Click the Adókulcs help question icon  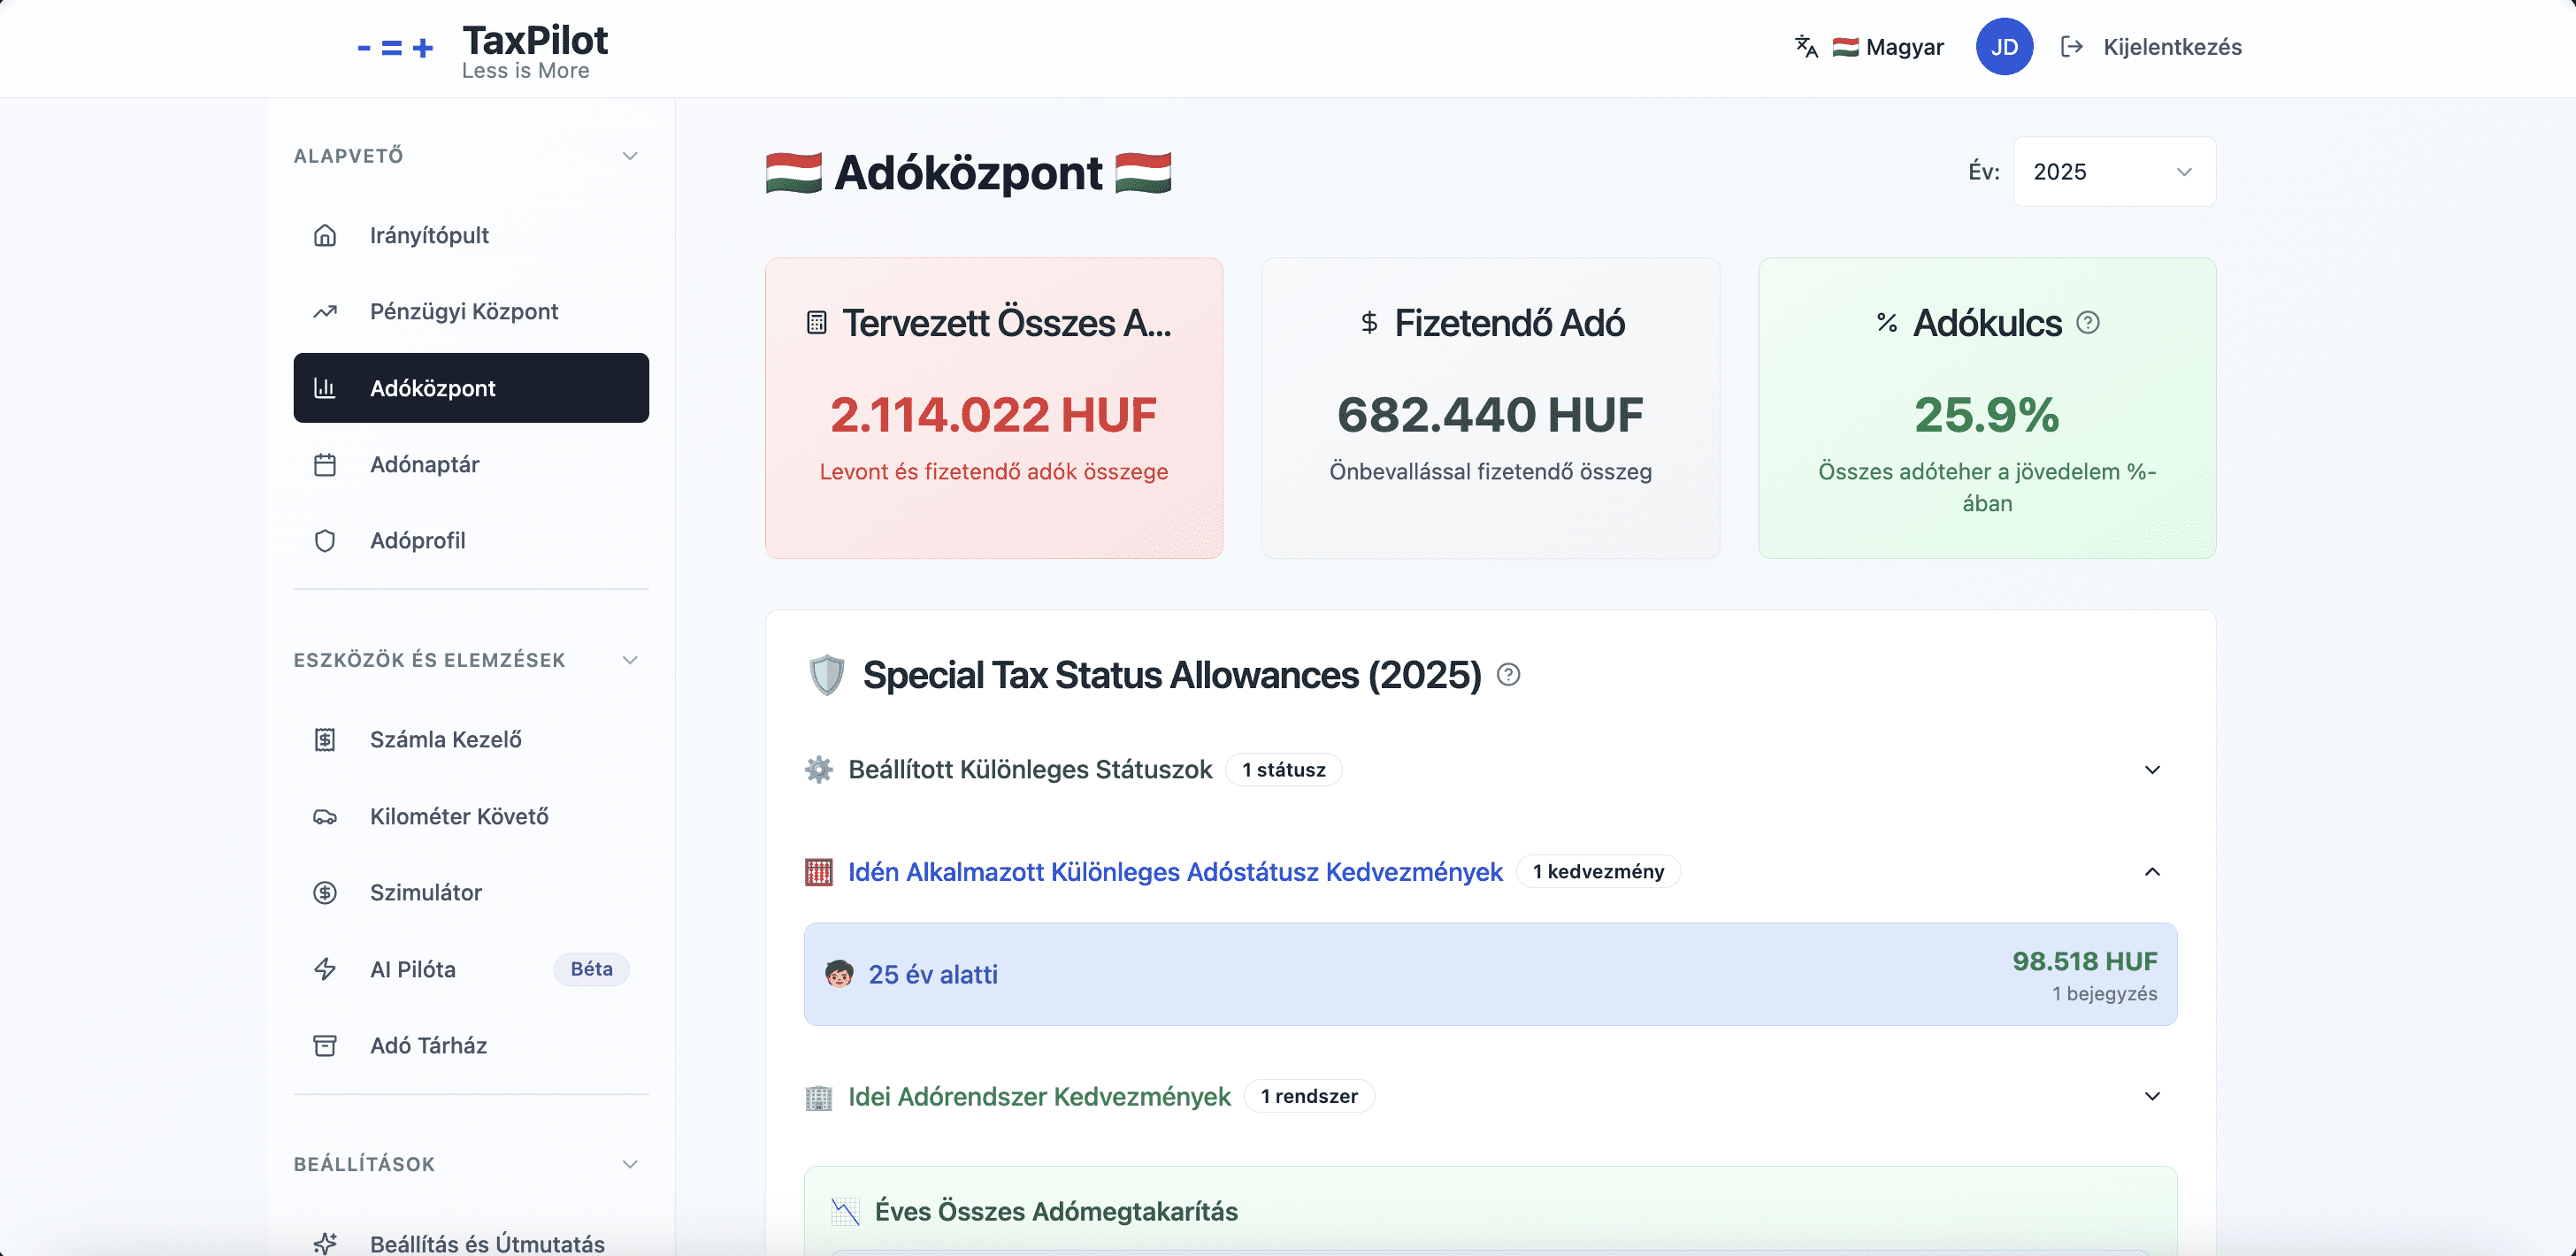tap(2088, 323)
